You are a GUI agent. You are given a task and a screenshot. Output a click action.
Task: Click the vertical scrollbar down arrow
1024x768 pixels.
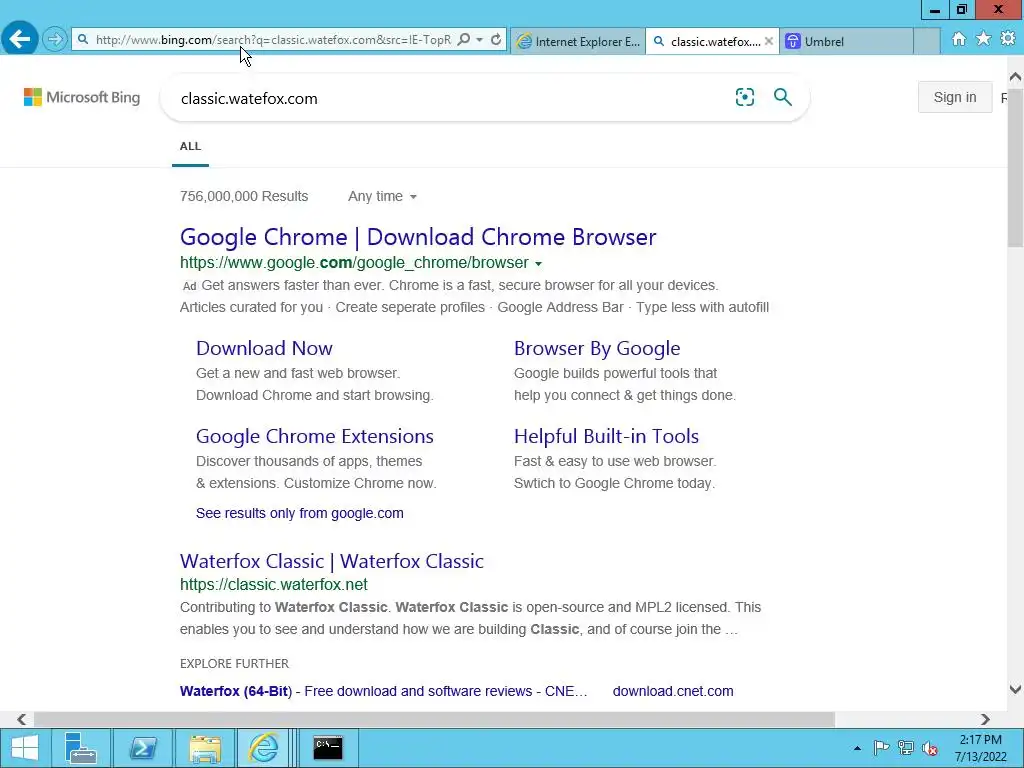coord(1015,689)
